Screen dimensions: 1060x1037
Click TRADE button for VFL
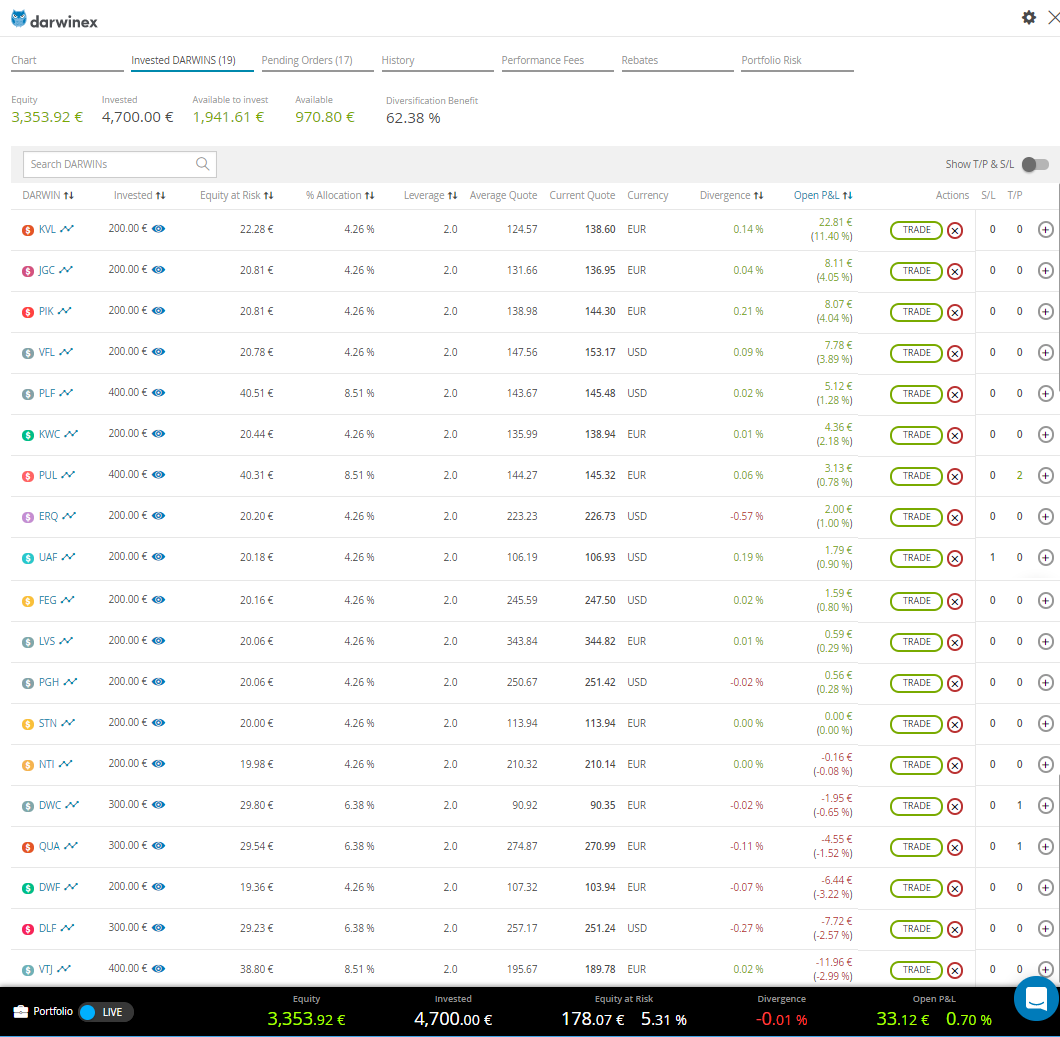click(x=916, y=353)
